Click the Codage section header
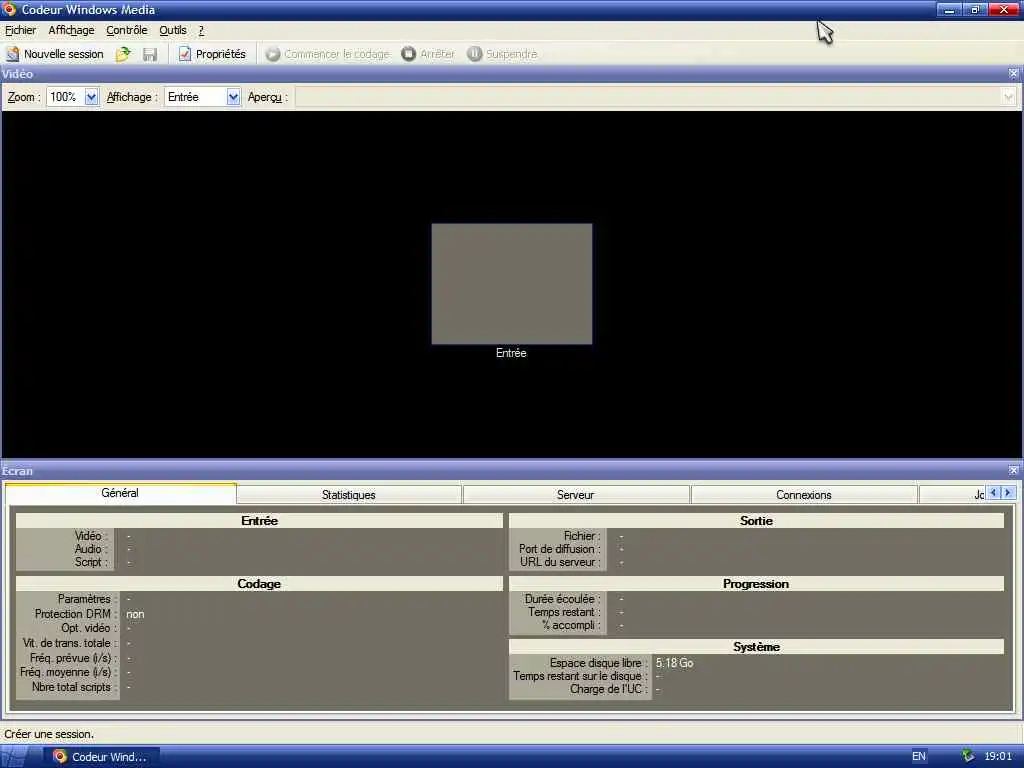Screen dimensions: 1024x768 coord(259,583)
